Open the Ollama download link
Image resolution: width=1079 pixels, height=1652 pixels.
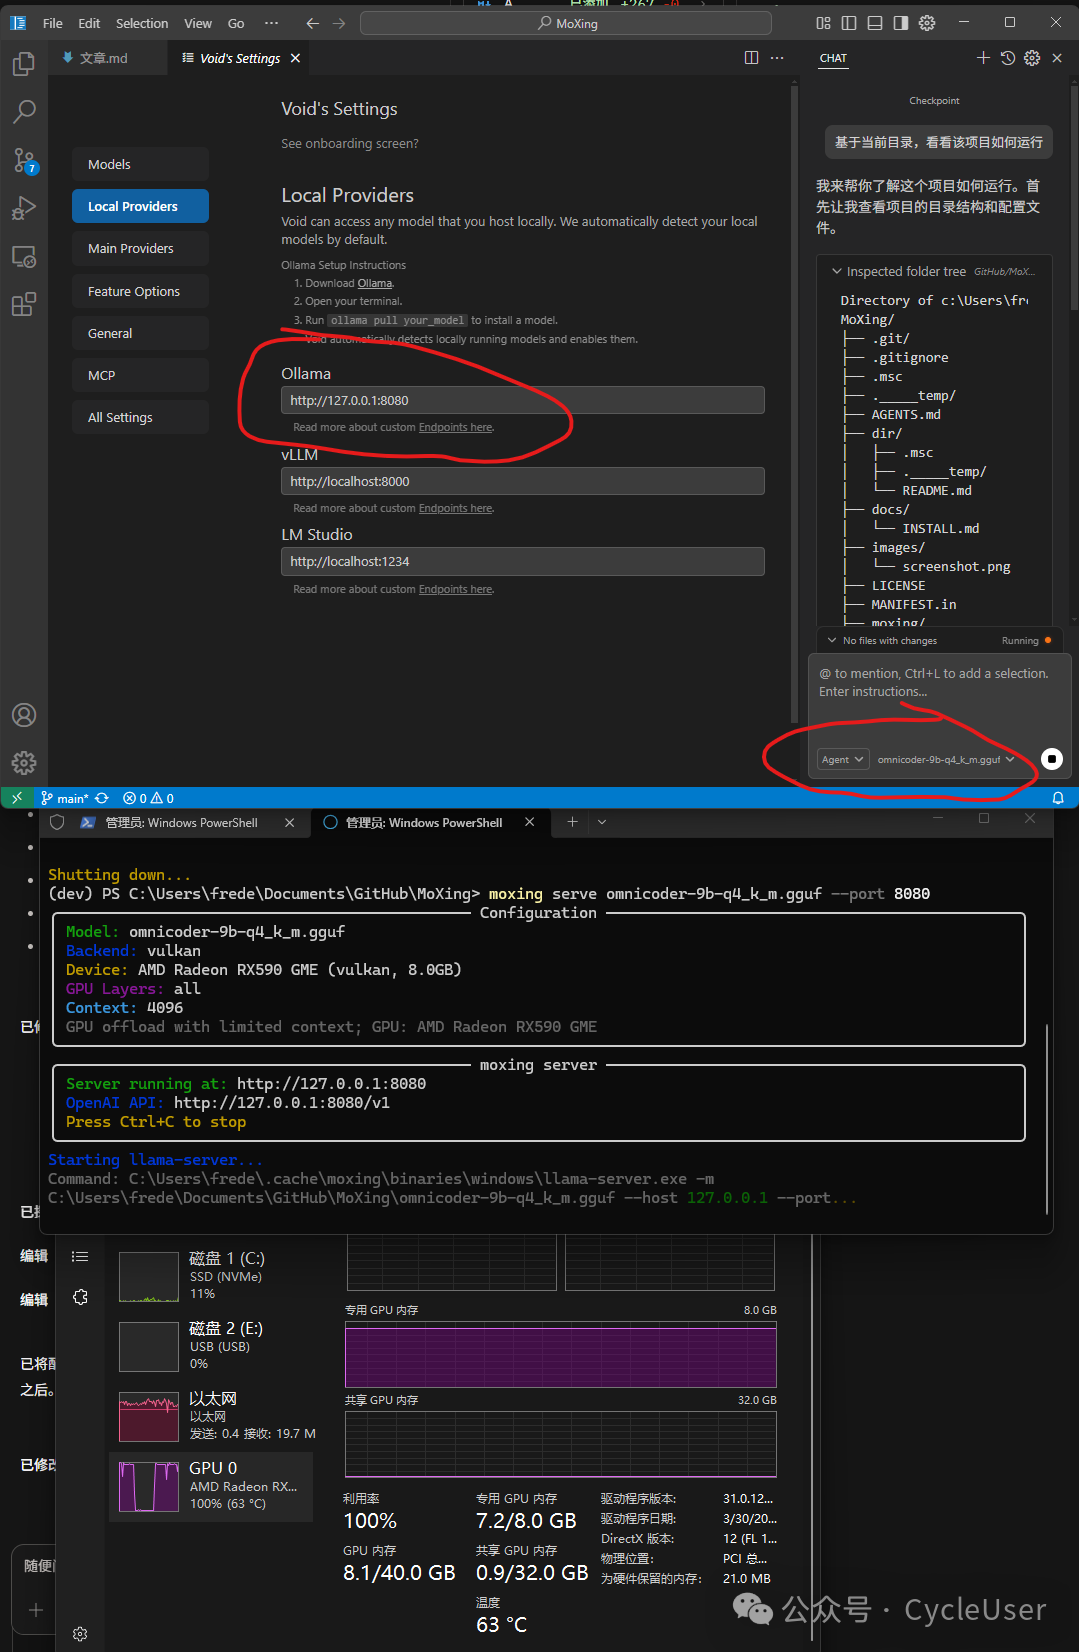point(375,283)
